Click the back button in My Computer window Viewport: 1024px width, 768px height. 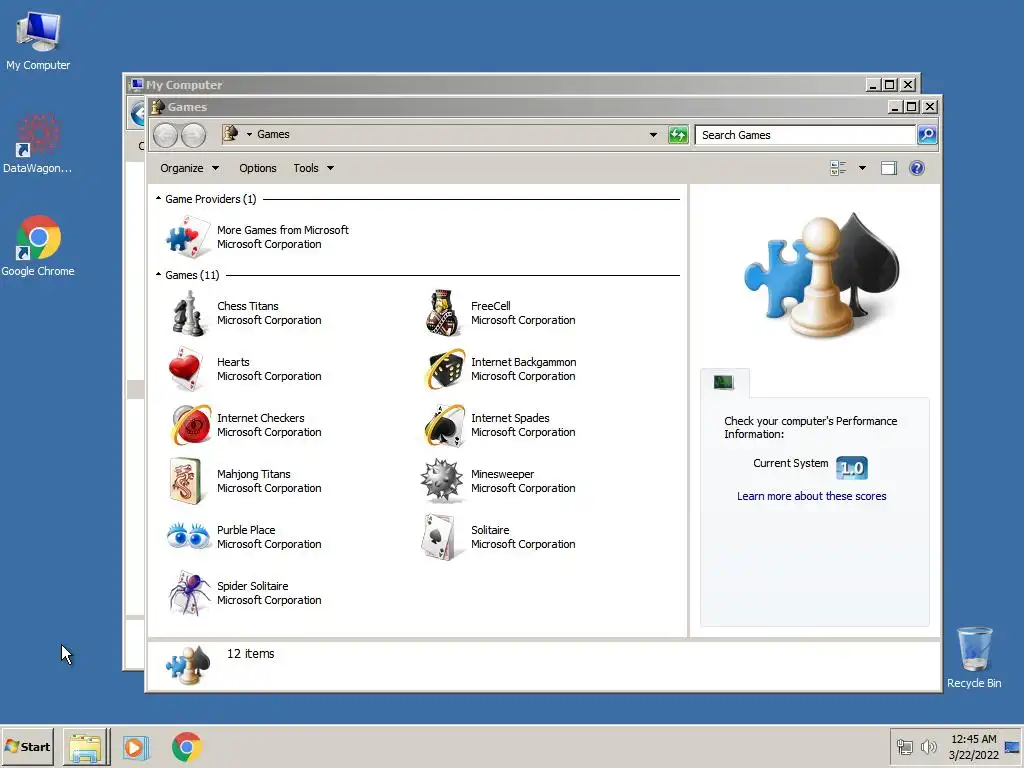[x=136, y=114]
